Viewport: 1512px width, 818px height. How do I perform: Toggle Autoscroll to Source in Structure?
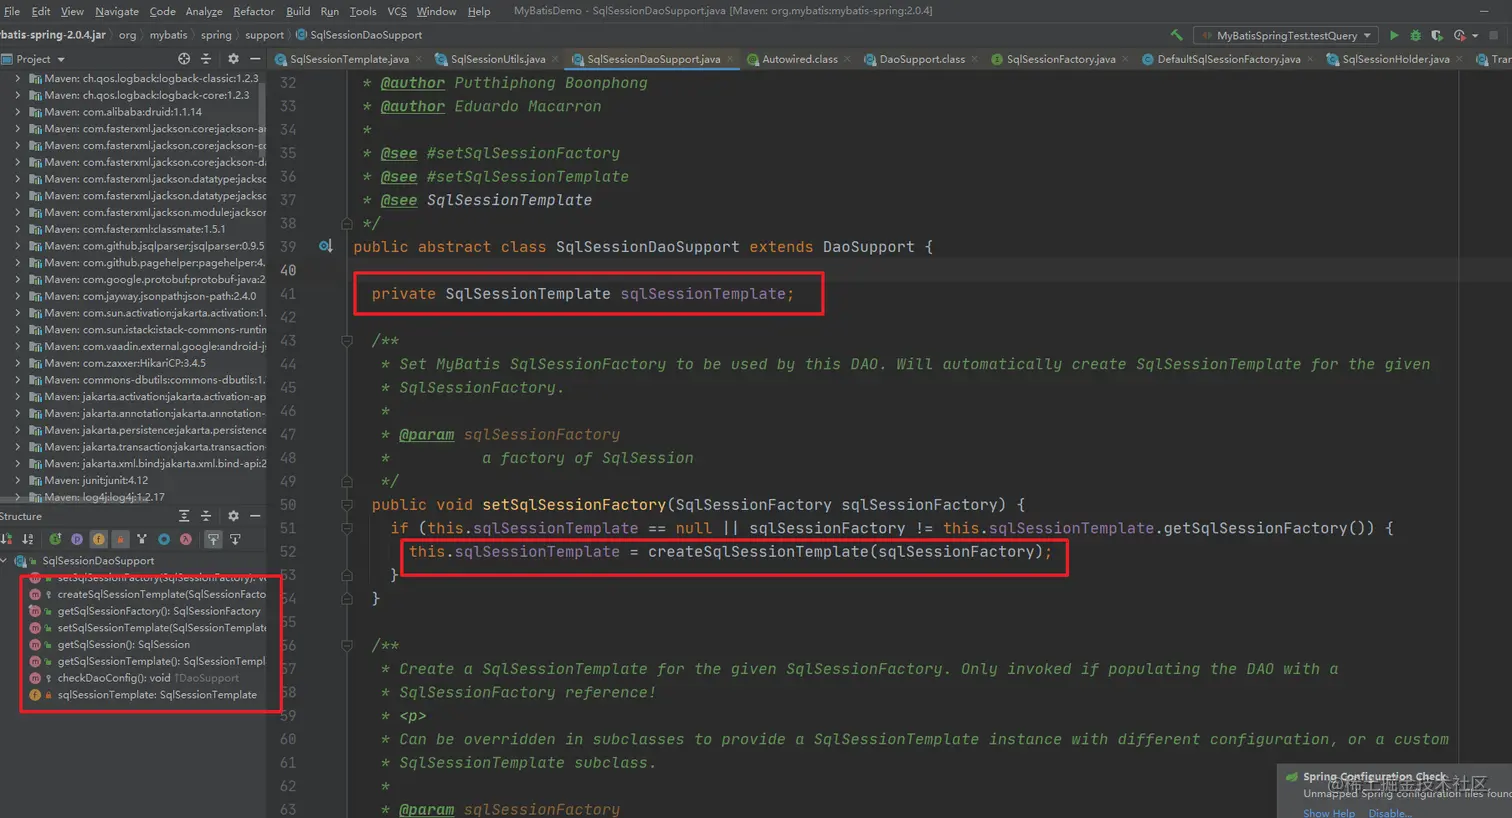click(x=213, y=539)
